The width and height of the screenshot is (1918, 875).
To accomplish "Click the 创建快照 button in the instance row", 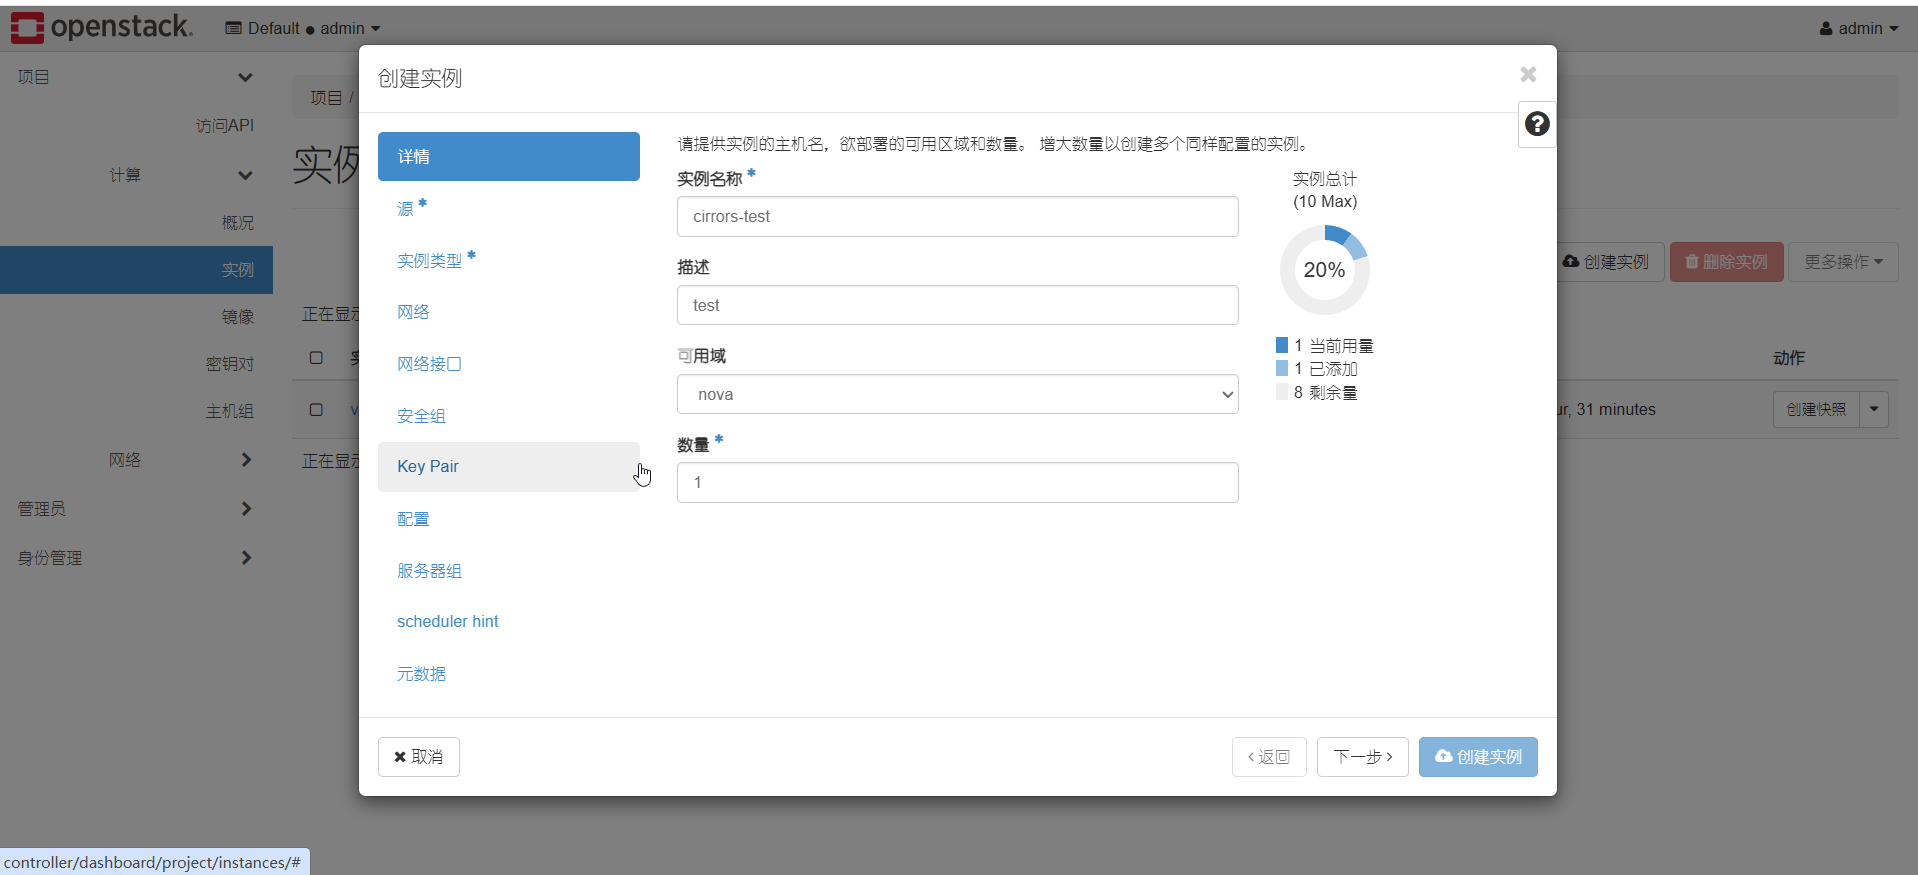I will (x=1816, y=409).
